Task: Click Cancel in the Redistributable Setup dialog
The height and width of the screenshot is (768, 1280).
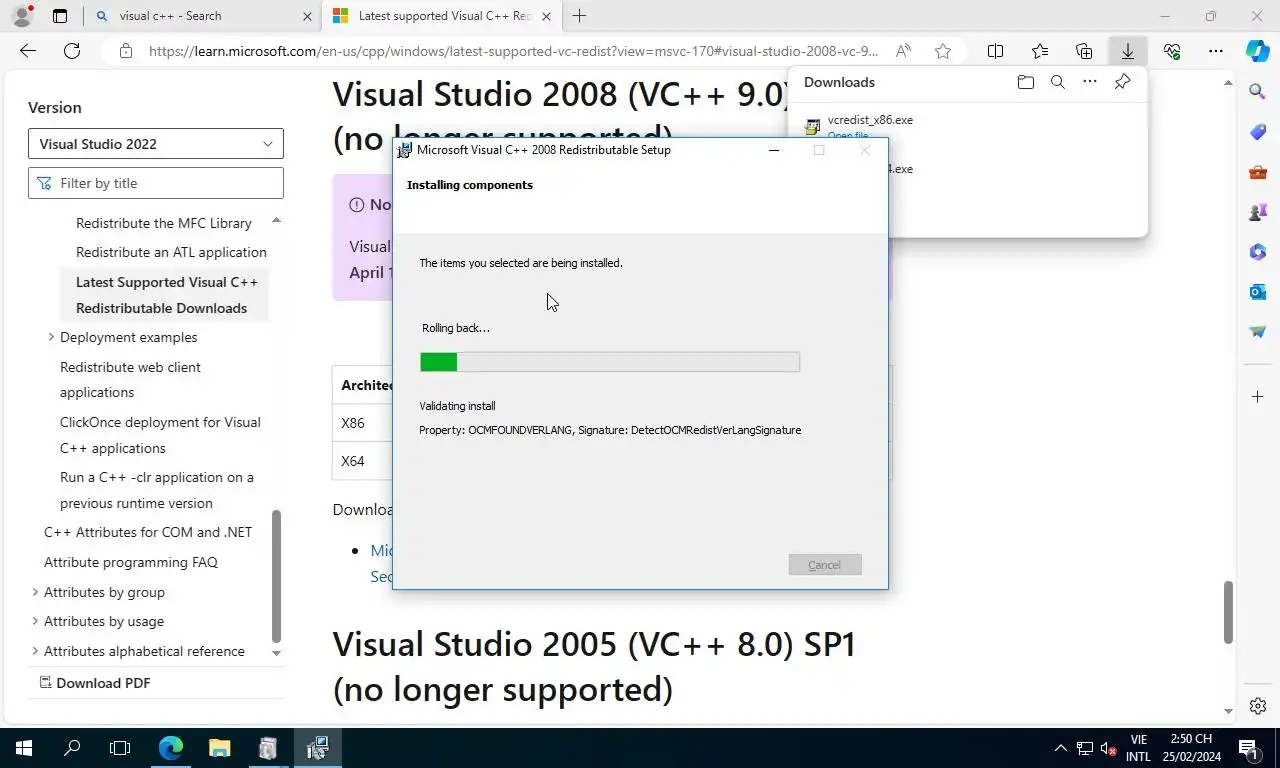Action: pos(825,565)
